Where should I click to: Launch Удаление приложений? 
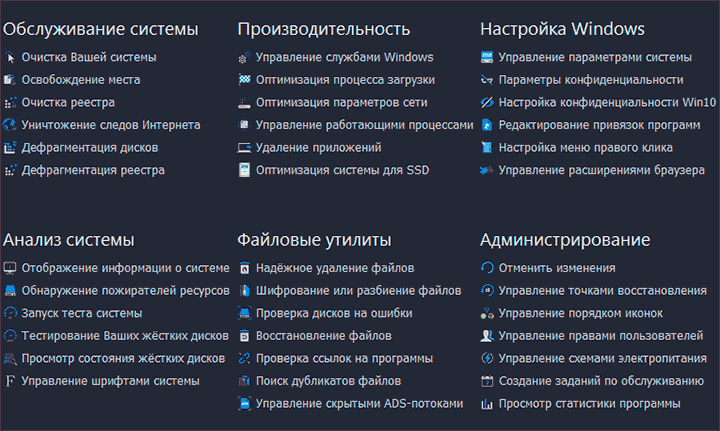(x=319, y=147)
